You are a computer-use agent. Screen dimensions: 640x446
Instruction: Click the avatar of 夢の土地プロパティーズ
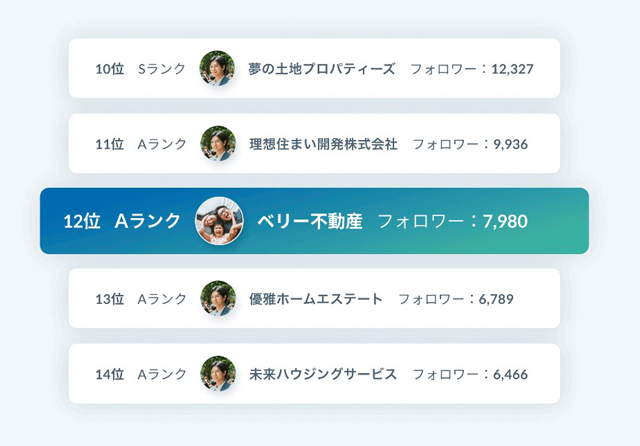click(x=217, y=68)
